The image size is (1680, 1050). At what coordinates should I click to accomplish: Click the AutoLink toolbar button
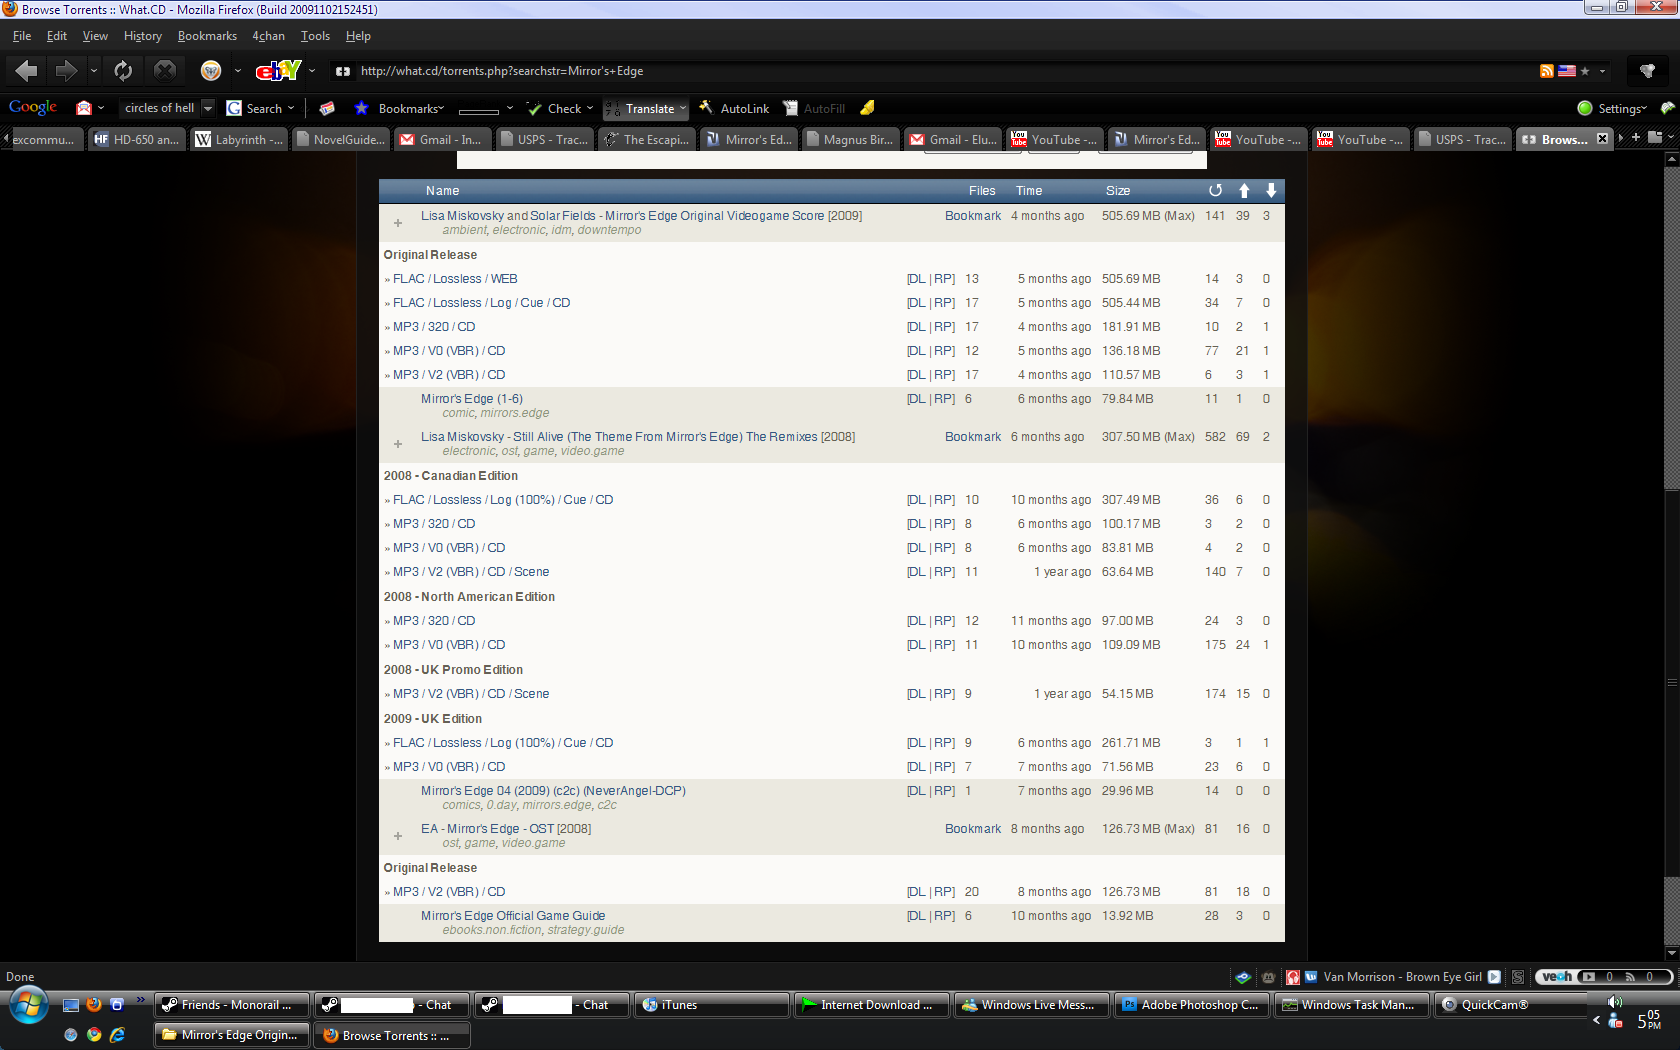point(734,108)
